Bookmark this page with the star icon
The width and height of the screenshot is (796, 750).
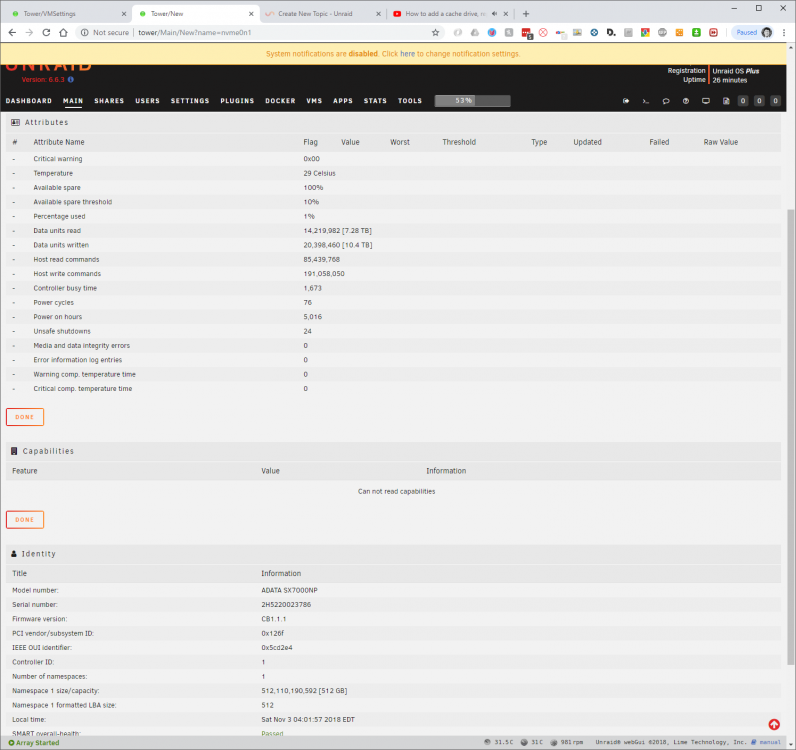(x=435, y=32)
